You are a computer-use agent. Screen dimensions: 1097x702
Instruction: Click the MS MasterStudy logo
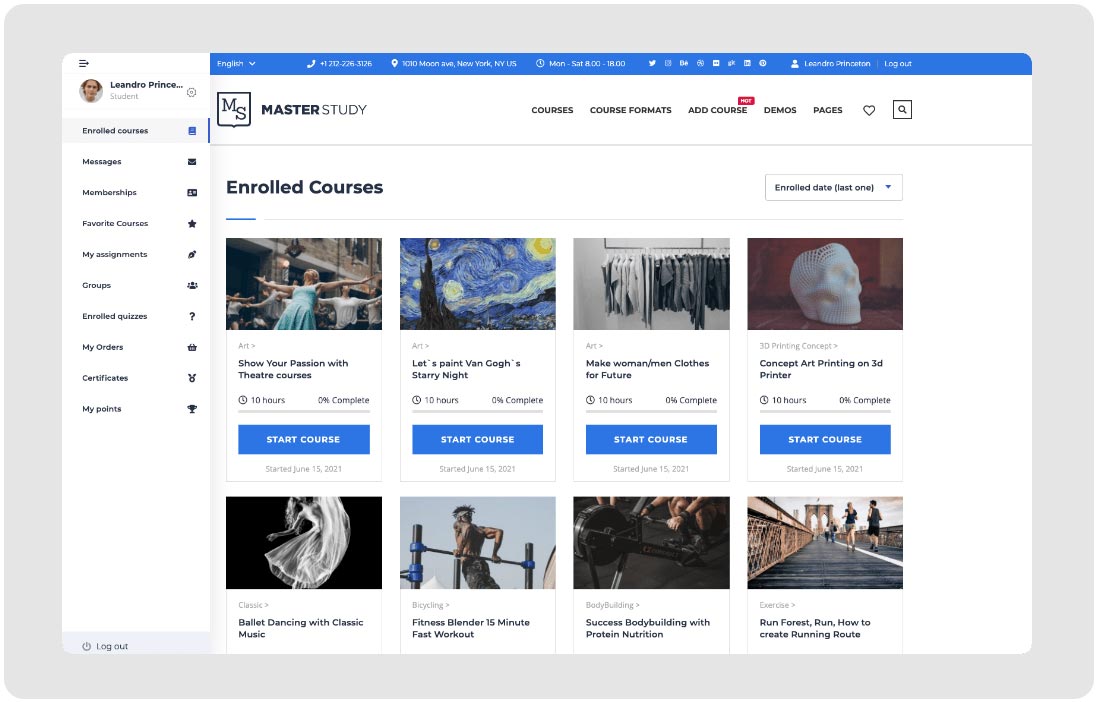coord(292,110)
